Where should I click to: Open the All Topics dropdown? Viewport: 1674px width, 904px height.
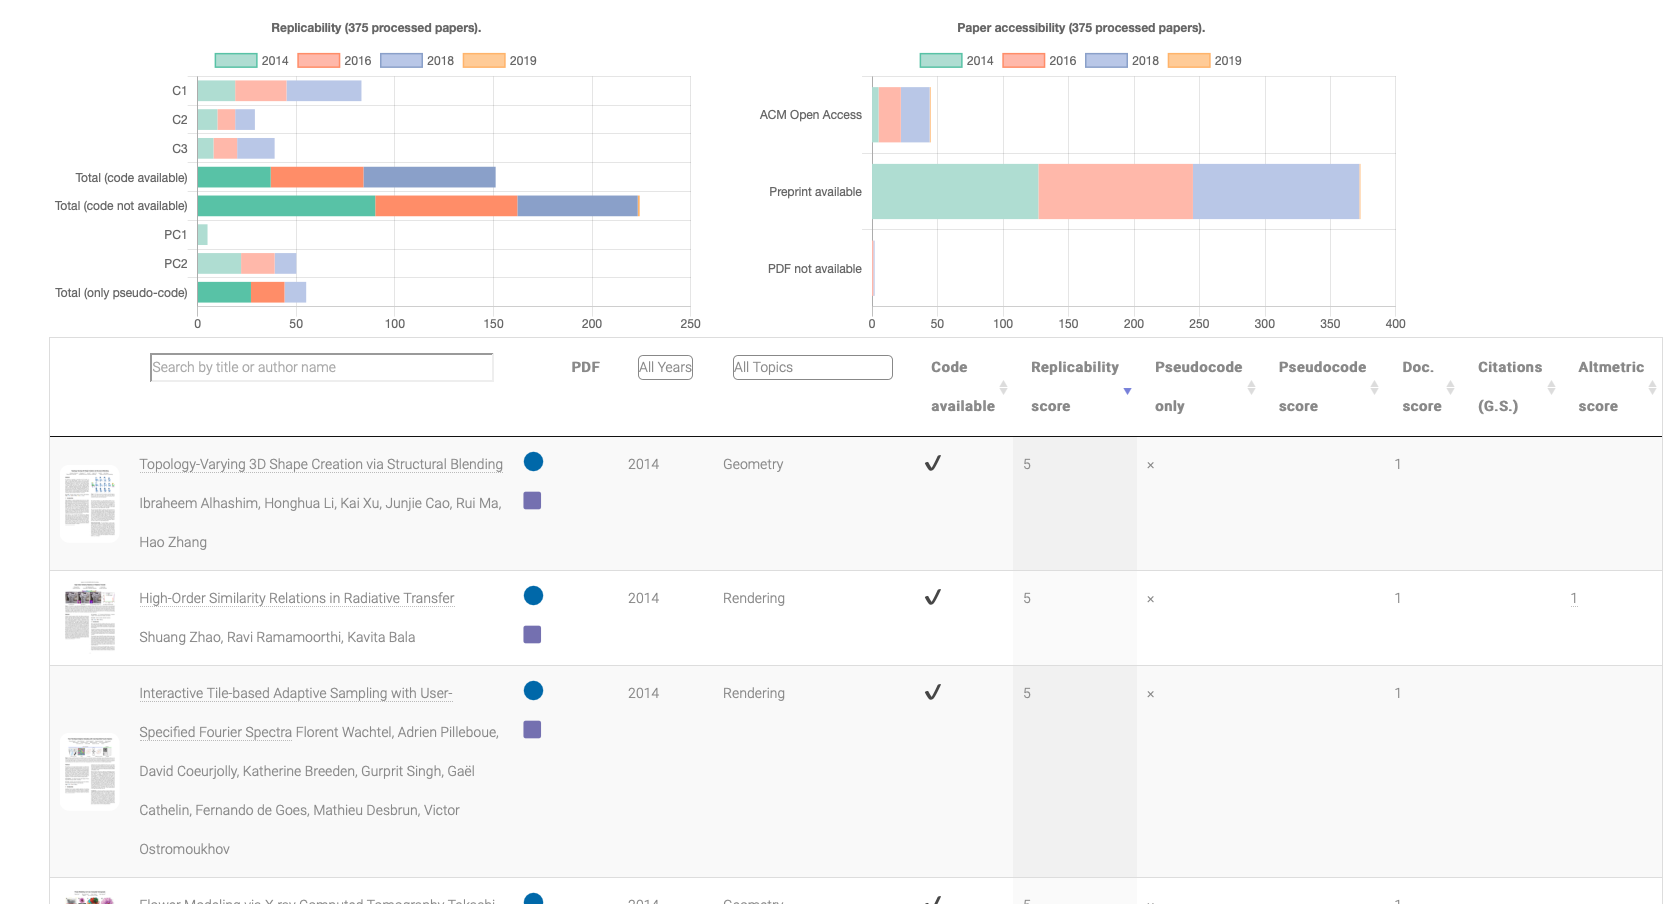812,367
